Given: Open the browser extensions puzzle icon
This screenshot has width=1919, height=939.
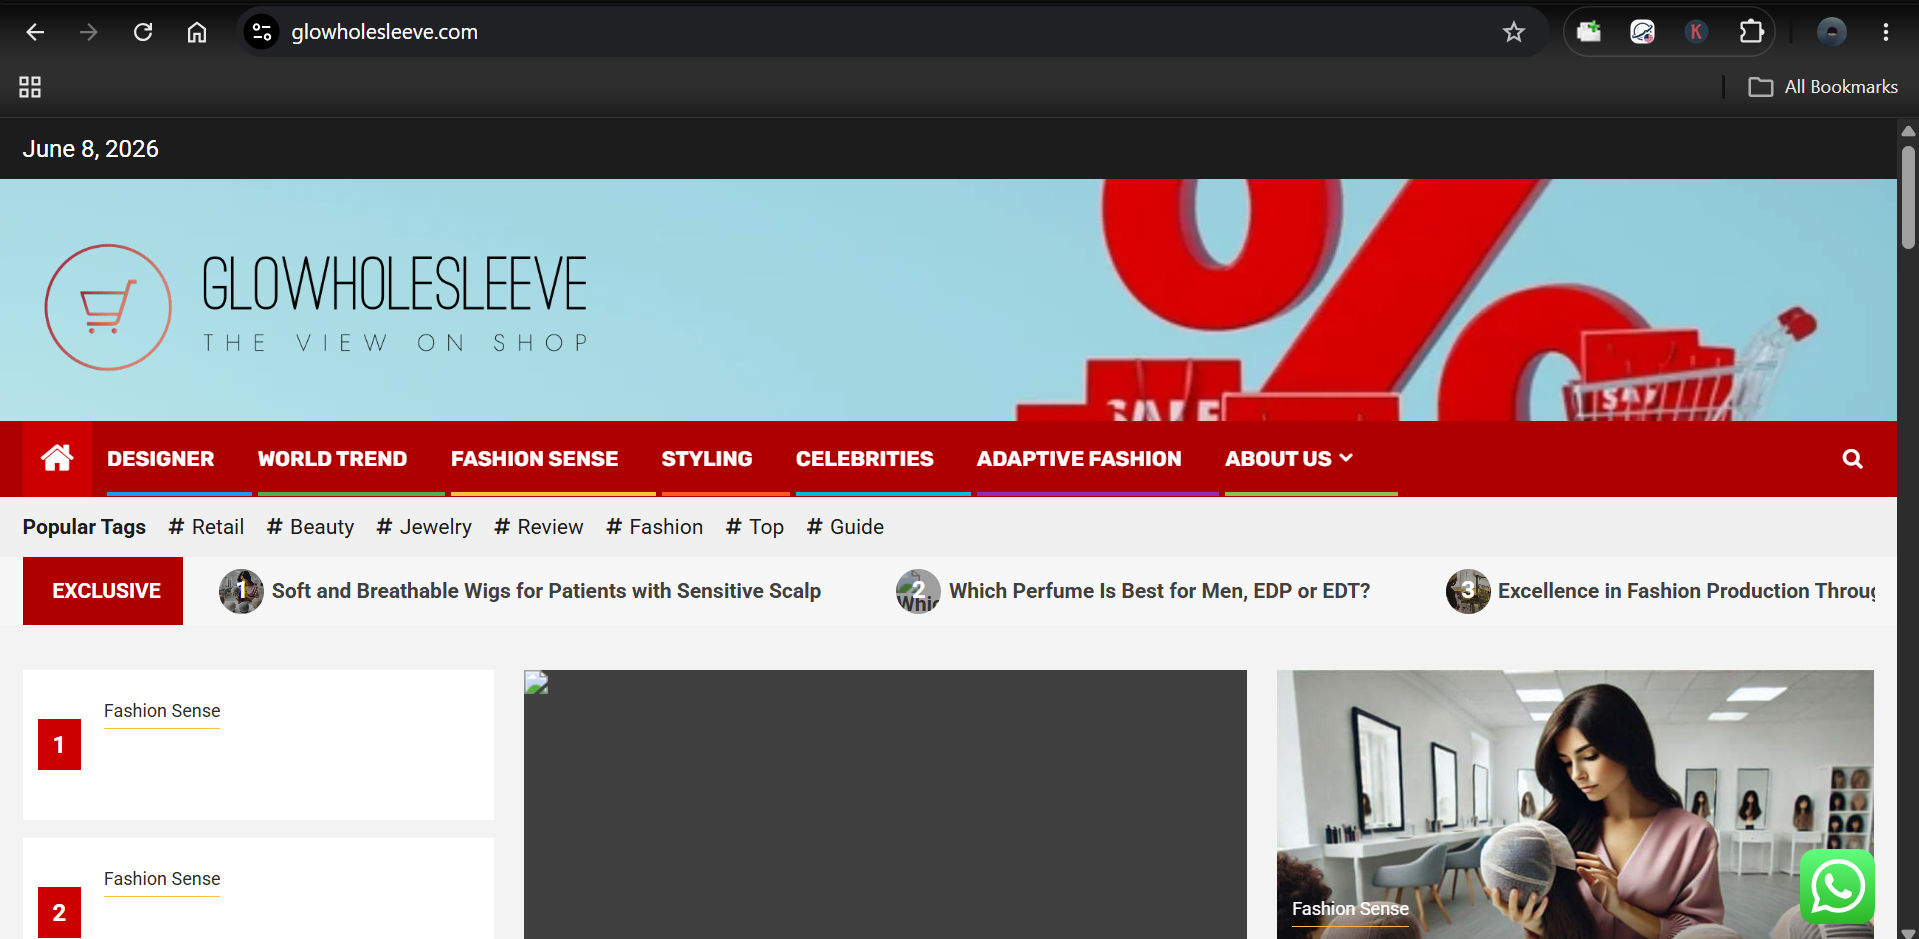Looking at the screenshot, I should click(x=1751, y=32).
